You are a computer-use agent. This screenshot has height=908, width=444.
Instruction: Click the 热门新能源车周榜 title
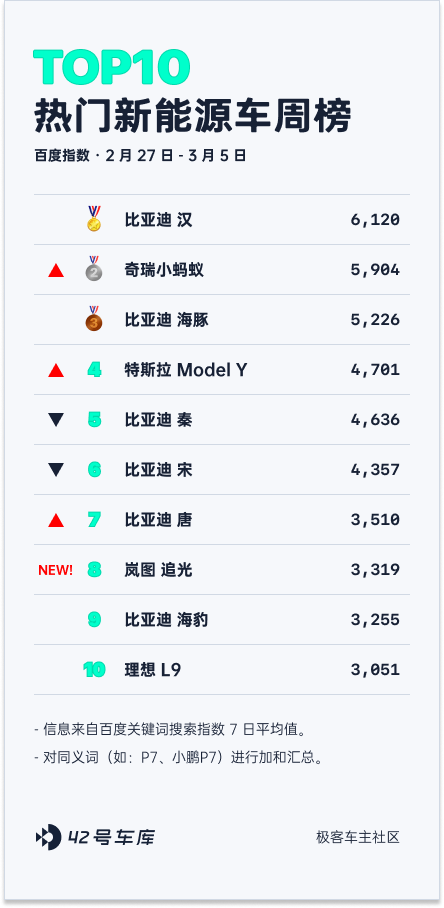click(x=192, y=117)
